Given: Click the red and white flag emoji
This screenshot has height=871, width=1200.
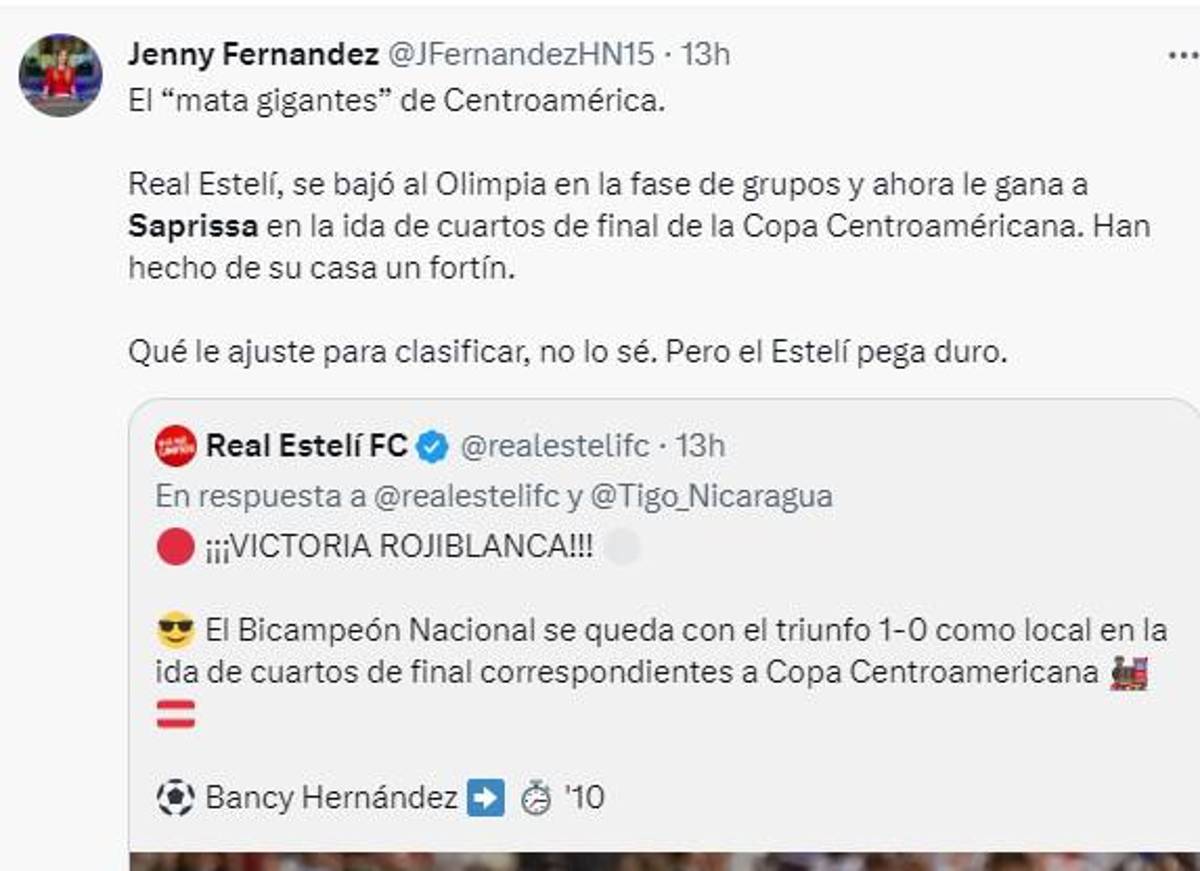Looking at the screenshot, I should (x=175, y=714).
